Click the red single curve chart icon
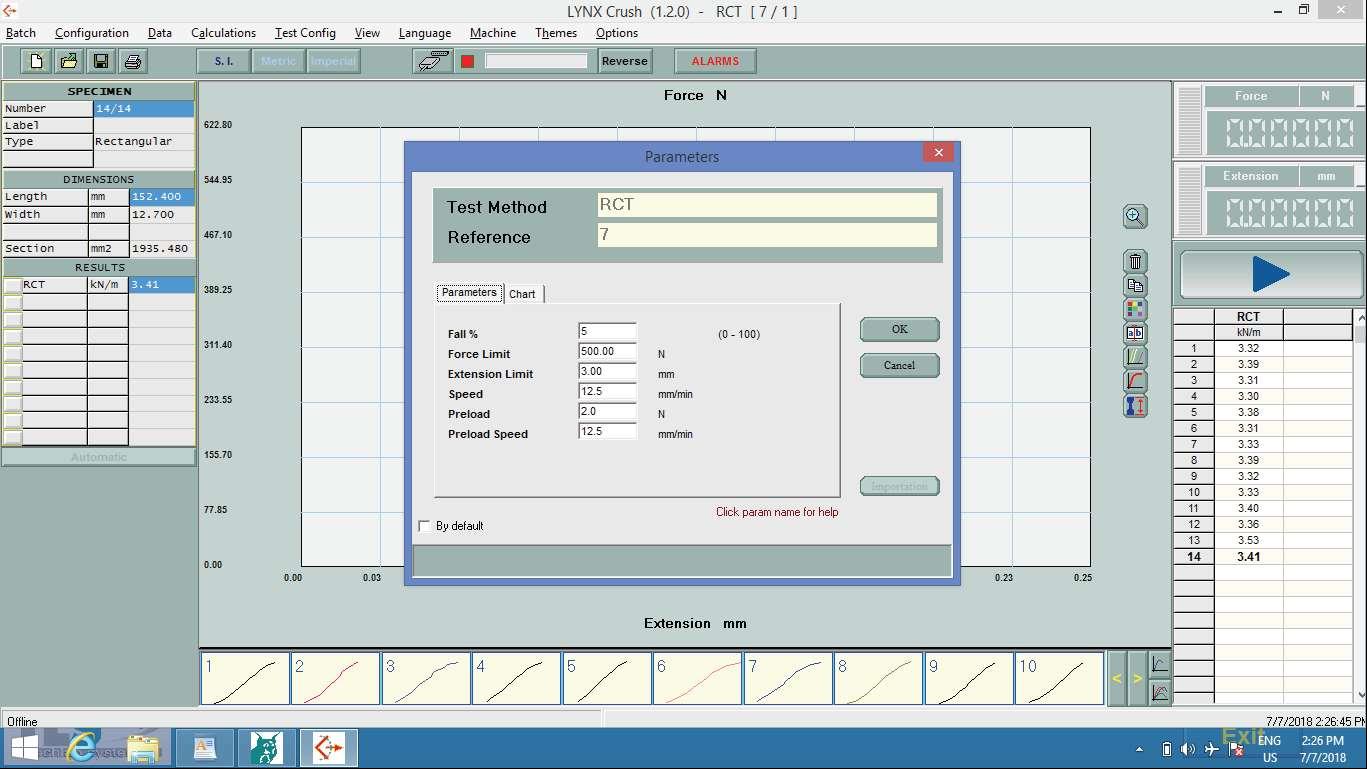Image resolution: width=1367 pixels, height=769 pixels. coord(1135,381)
